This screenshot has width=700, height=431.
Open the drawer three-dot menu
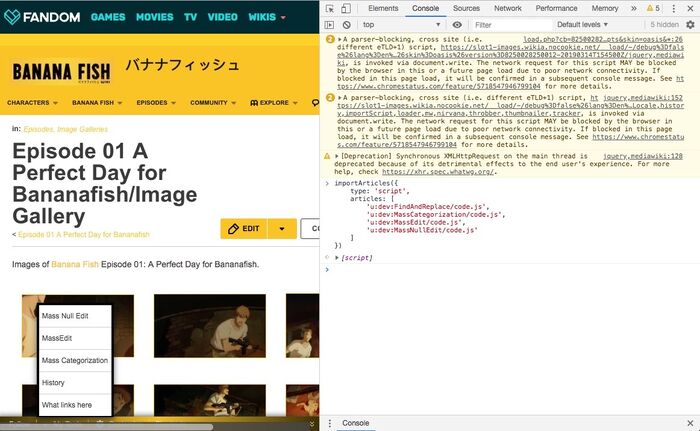coord(329,423)
